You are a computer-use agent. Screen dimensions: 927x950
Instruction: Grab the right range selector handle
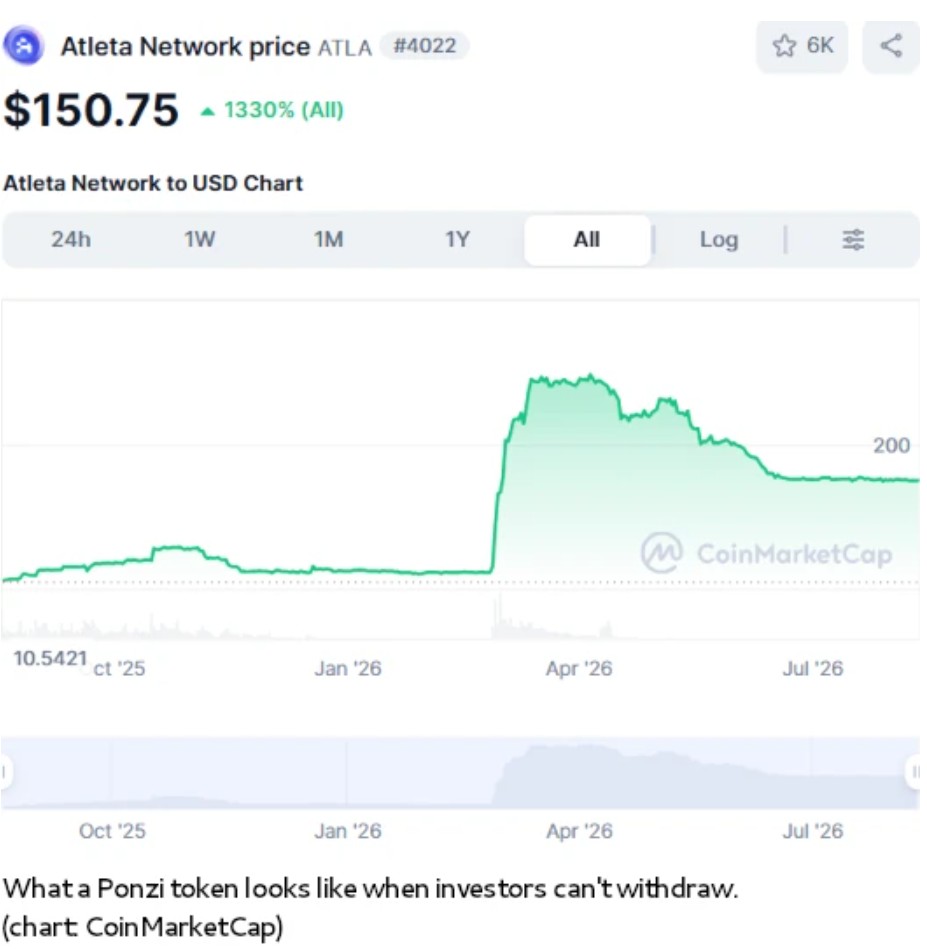tap(915, 772)
